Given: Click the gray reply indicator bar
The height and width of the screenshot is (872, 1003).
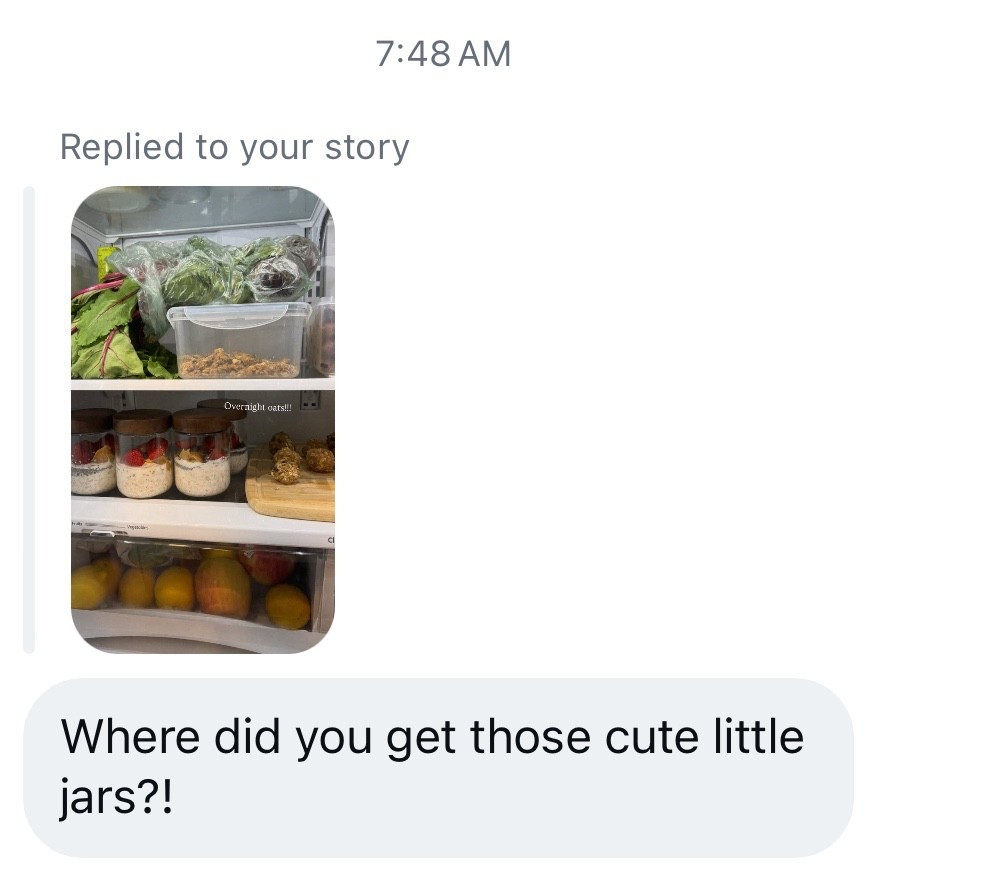Looking at the screenshot, I should point(29,419).
